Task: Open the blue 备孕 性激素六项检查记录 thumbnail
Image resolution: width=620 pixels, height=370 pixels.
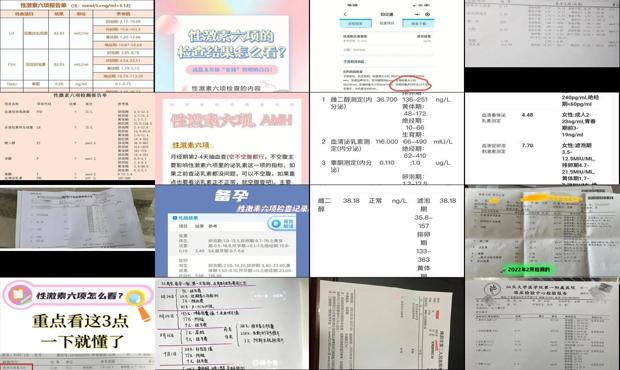Action: coord(232,231)
